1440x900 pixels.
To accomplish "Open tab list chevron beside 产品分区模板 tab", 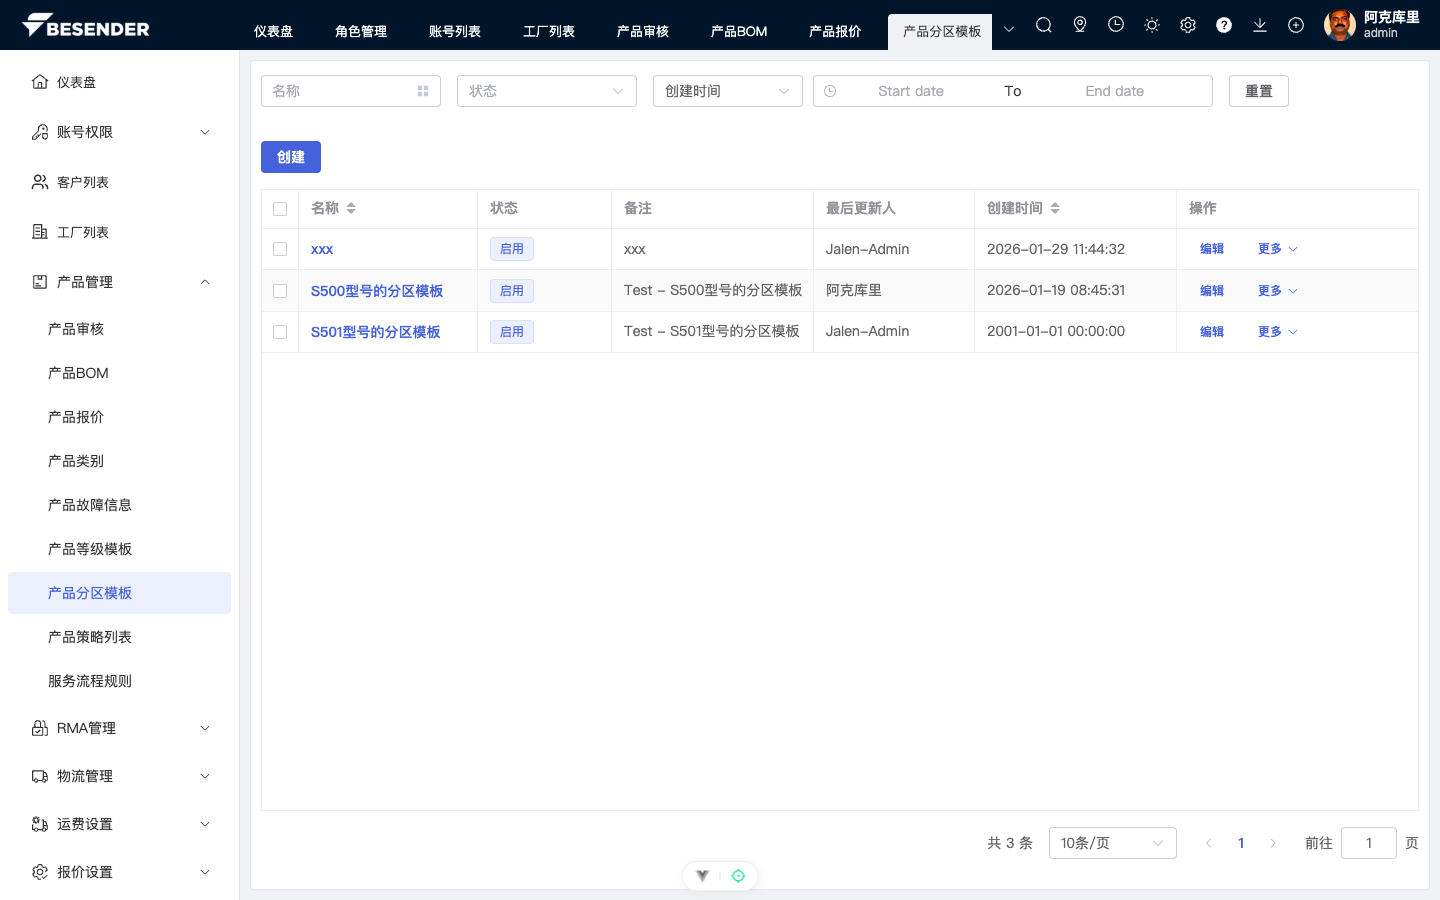I will tap(1009, 30).
